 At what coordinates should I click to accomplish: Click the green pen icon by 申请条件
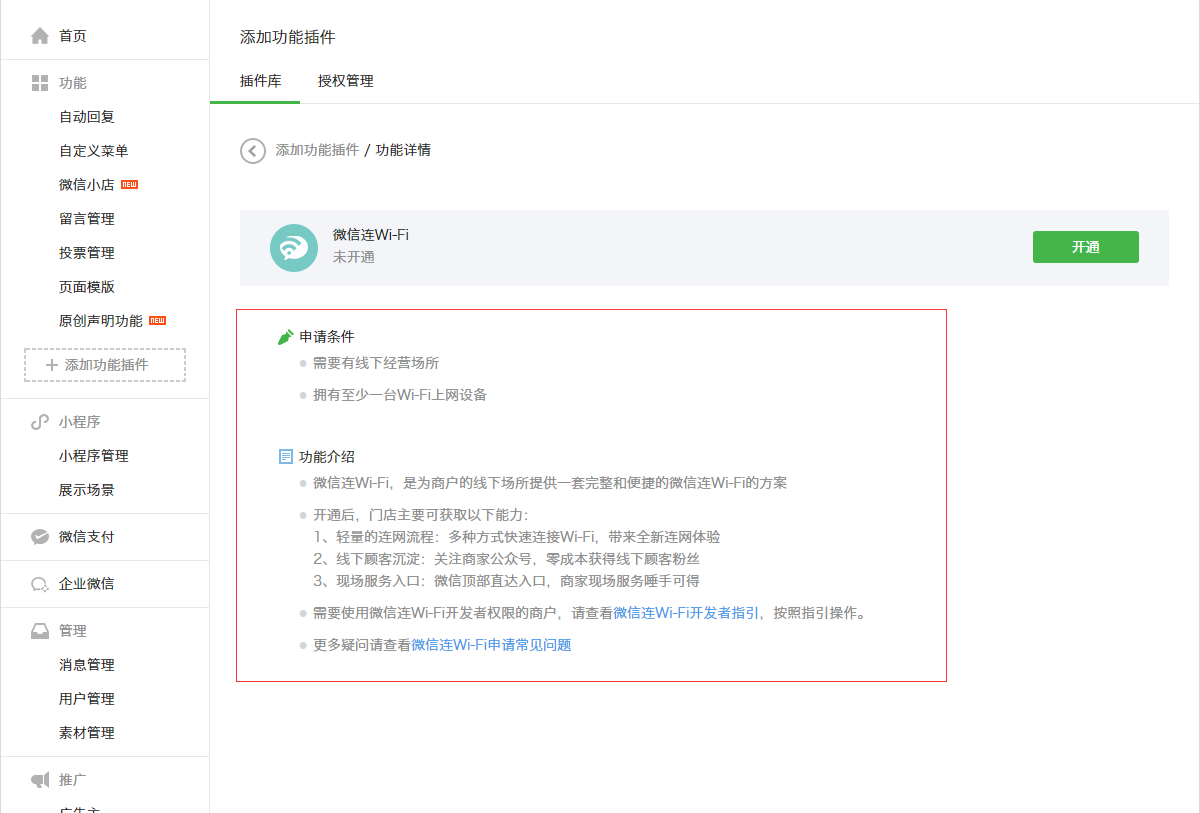285,337
